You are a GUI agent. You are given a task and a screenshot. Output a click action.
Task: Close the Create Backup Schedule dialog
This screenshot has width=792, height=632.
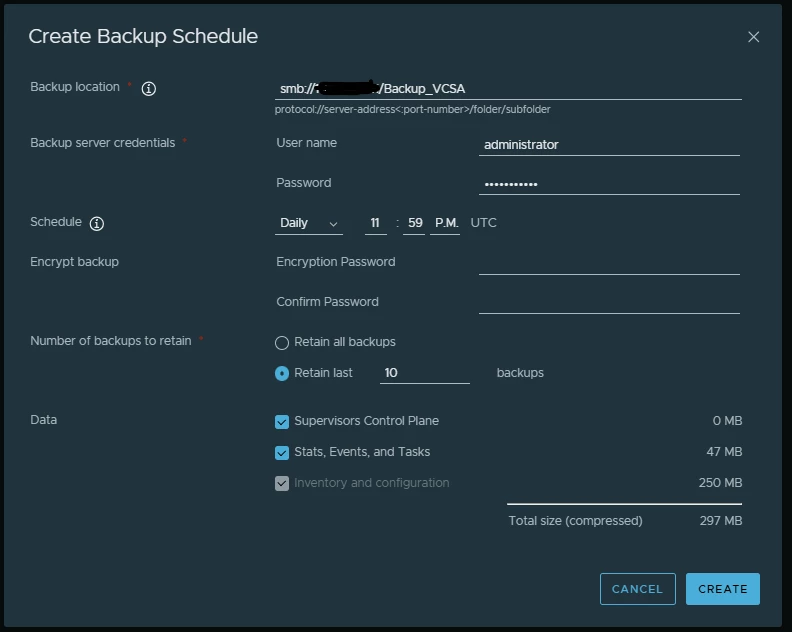pos(753,37)
